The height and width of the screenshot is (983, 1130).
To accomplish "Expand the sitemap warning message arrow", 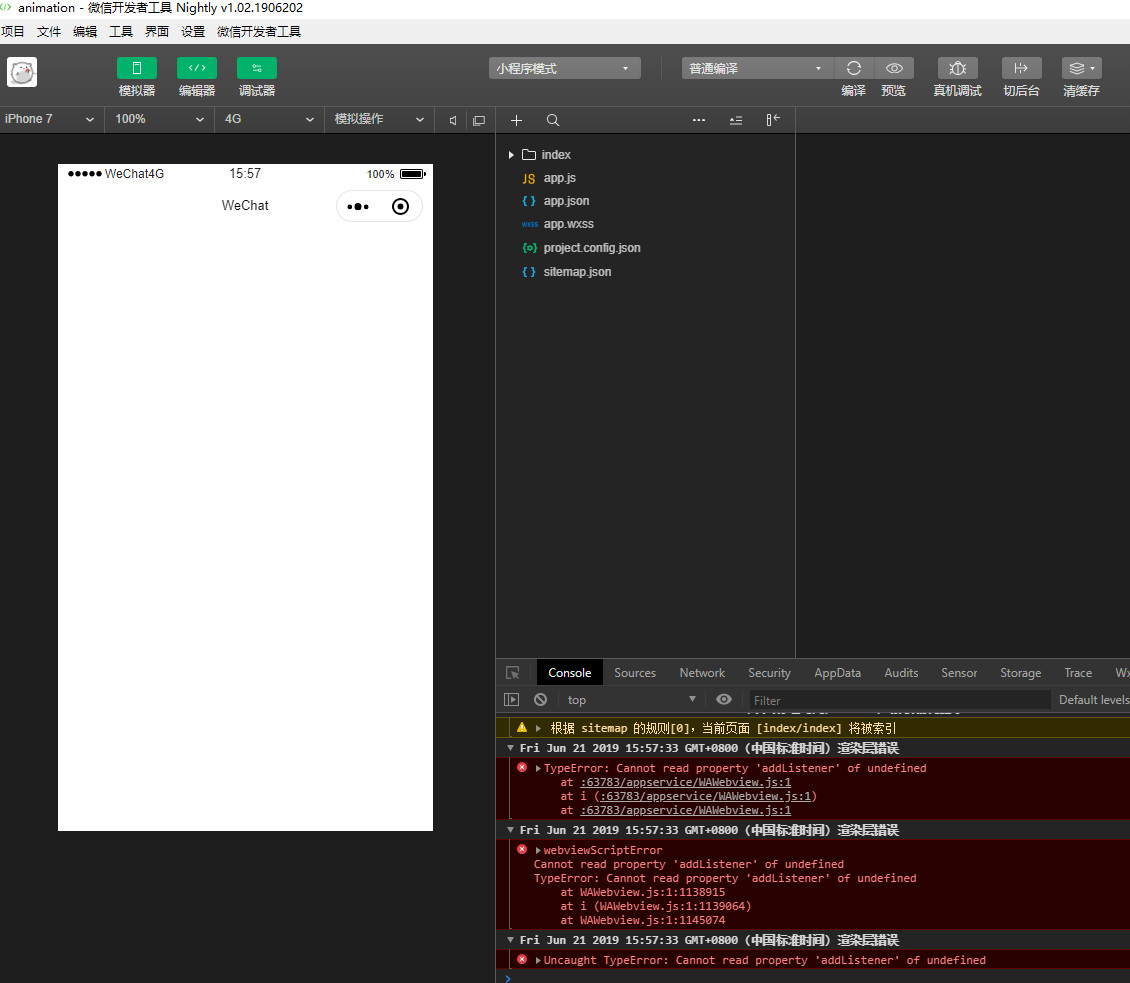I will coord(538,729).
